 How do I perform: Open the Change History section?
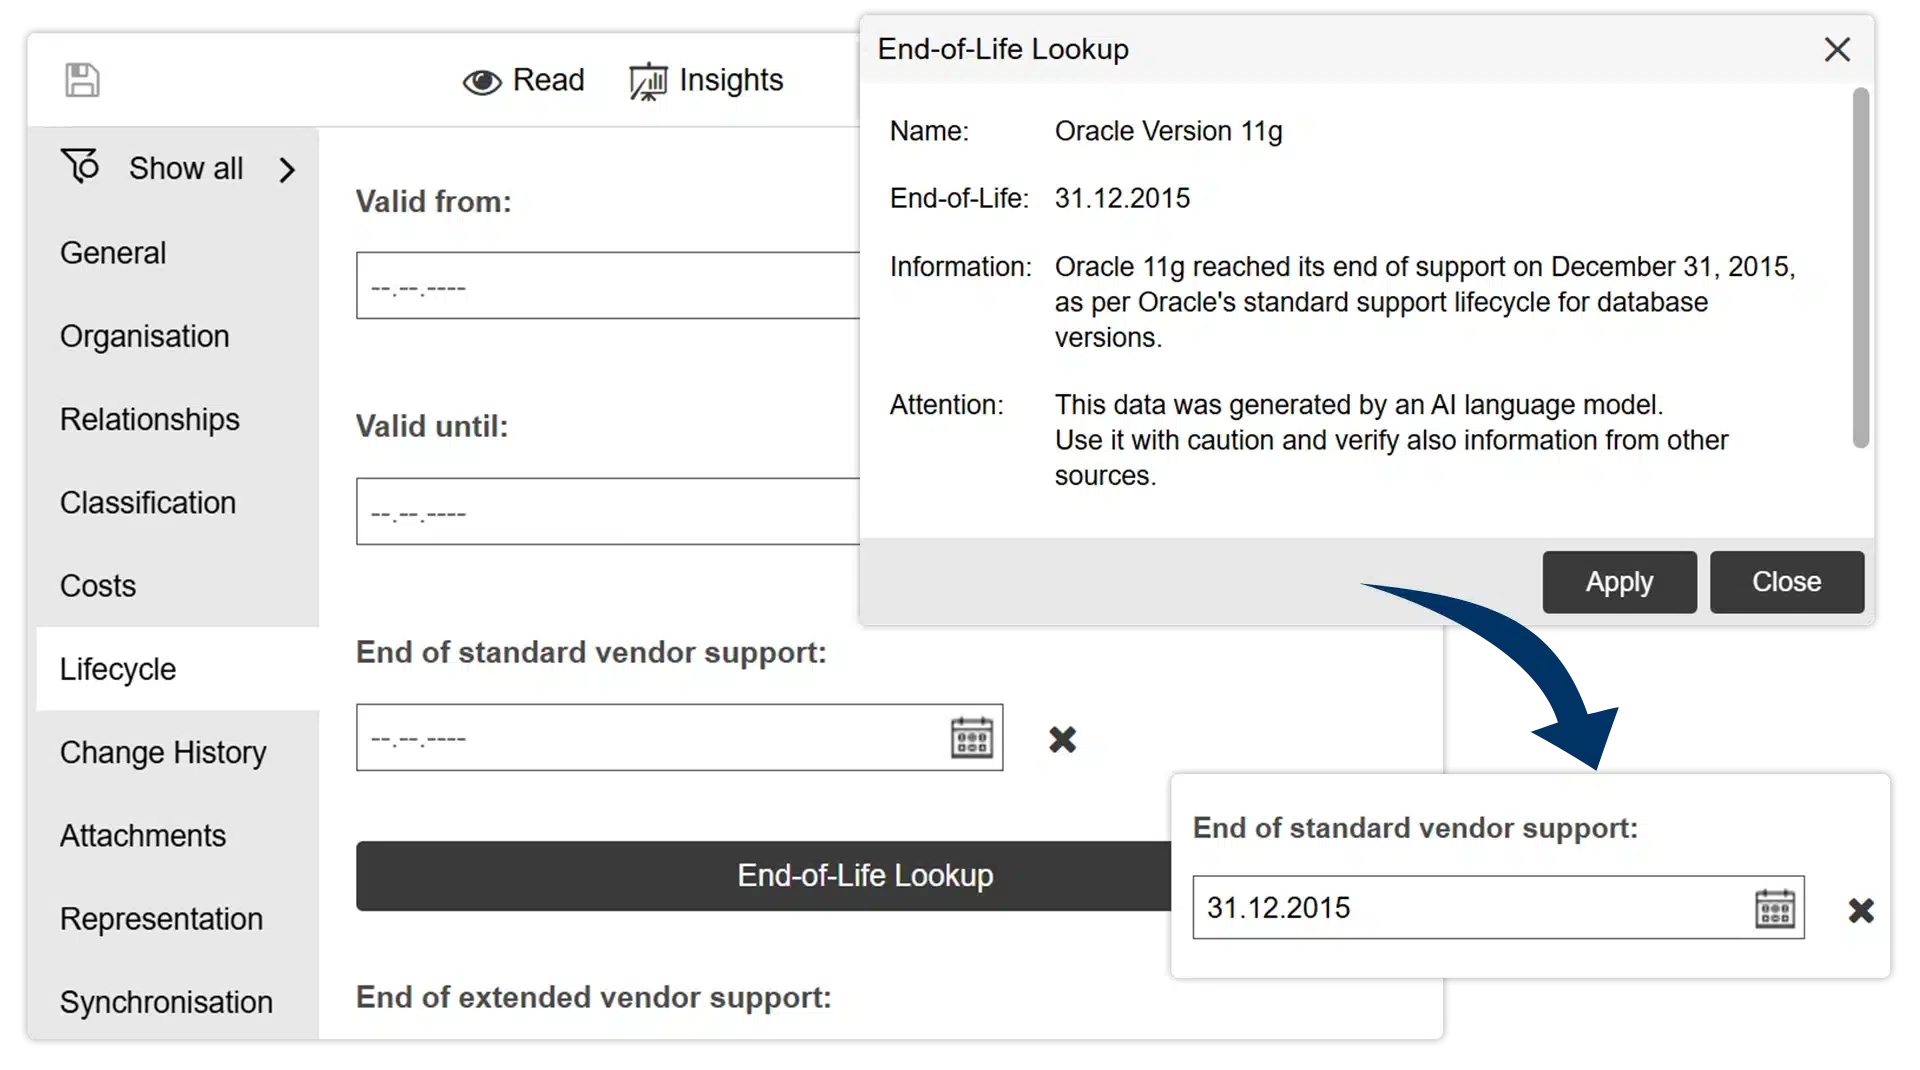[163, 752]
